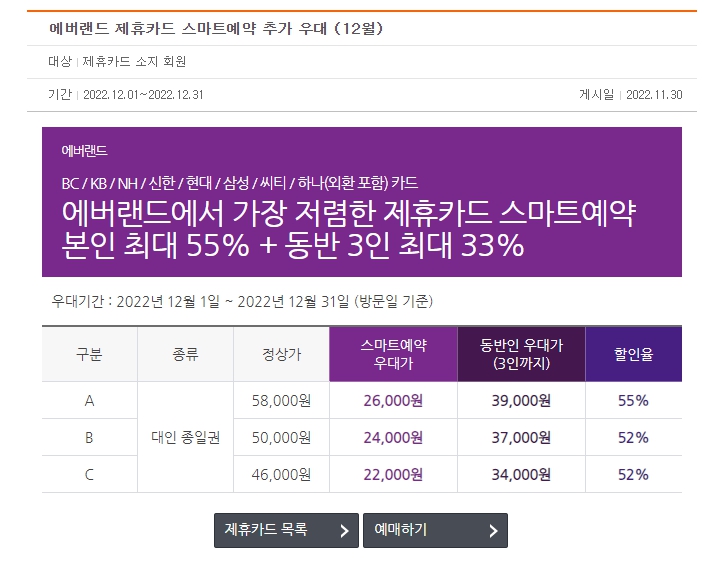The image size is (704, 566).
Task: Click the 52% discount rate in row C
Action: (634, 474)
